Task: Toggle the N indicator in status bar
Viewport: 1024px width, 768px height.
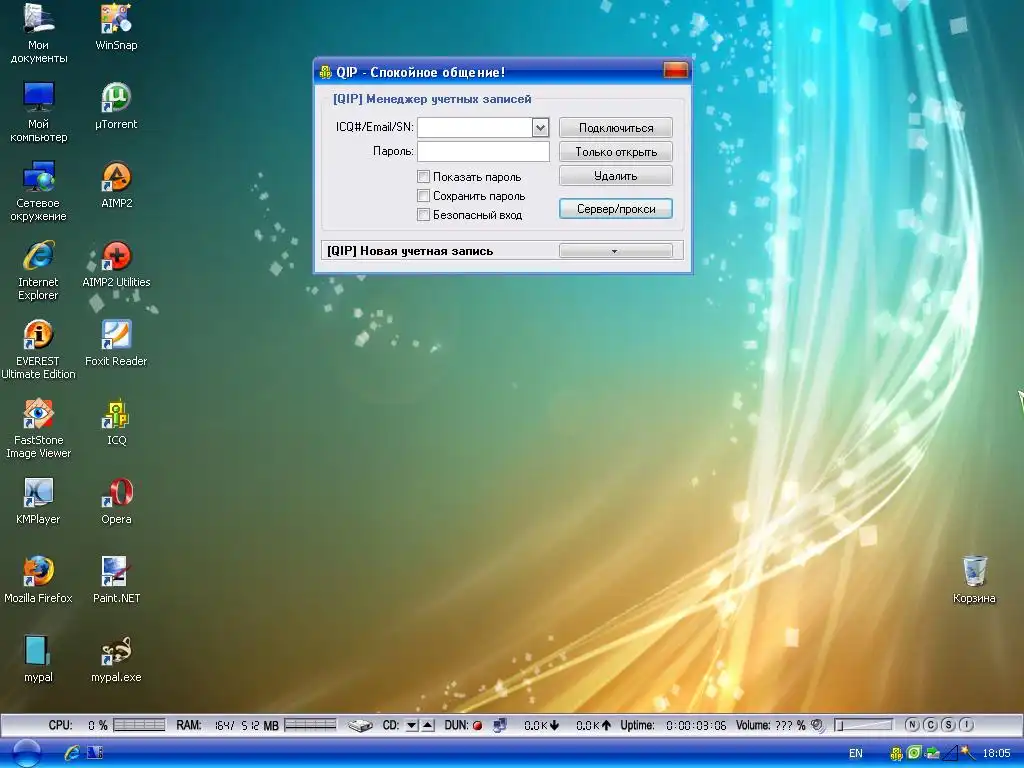Action: point(912,725)
